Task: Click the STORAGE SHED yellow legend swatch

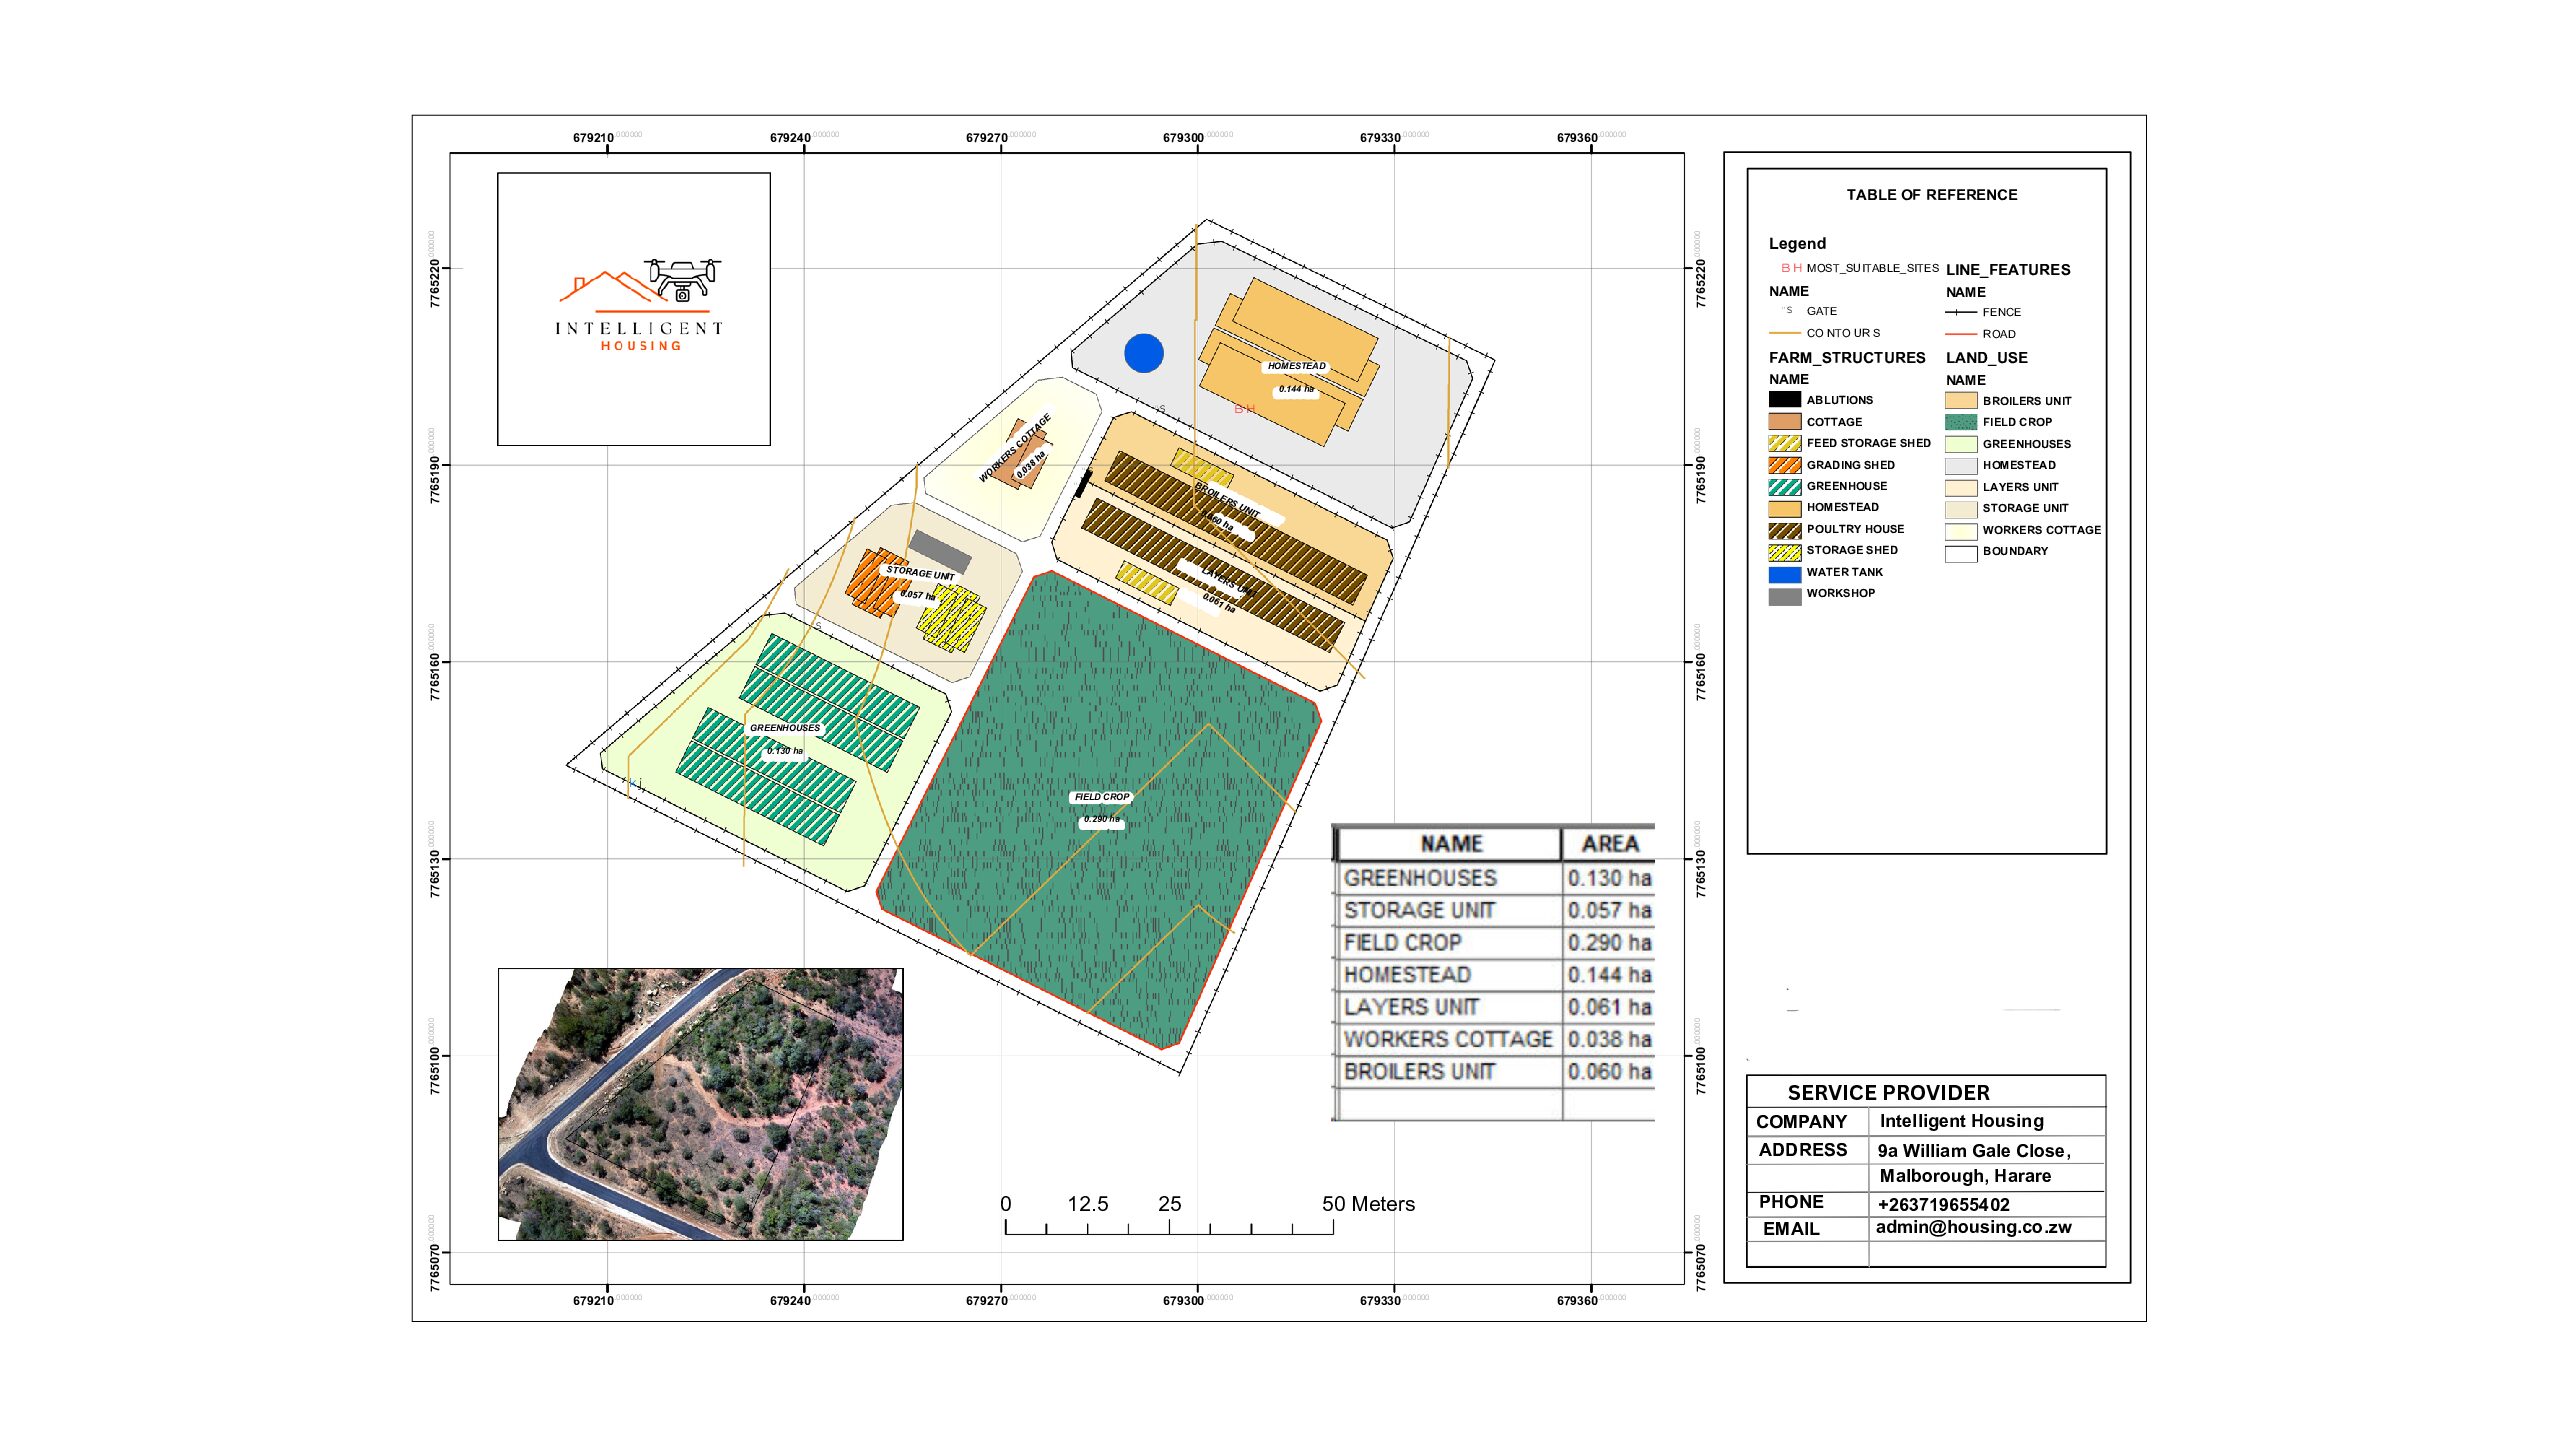Action: [x=1784, y=551]
